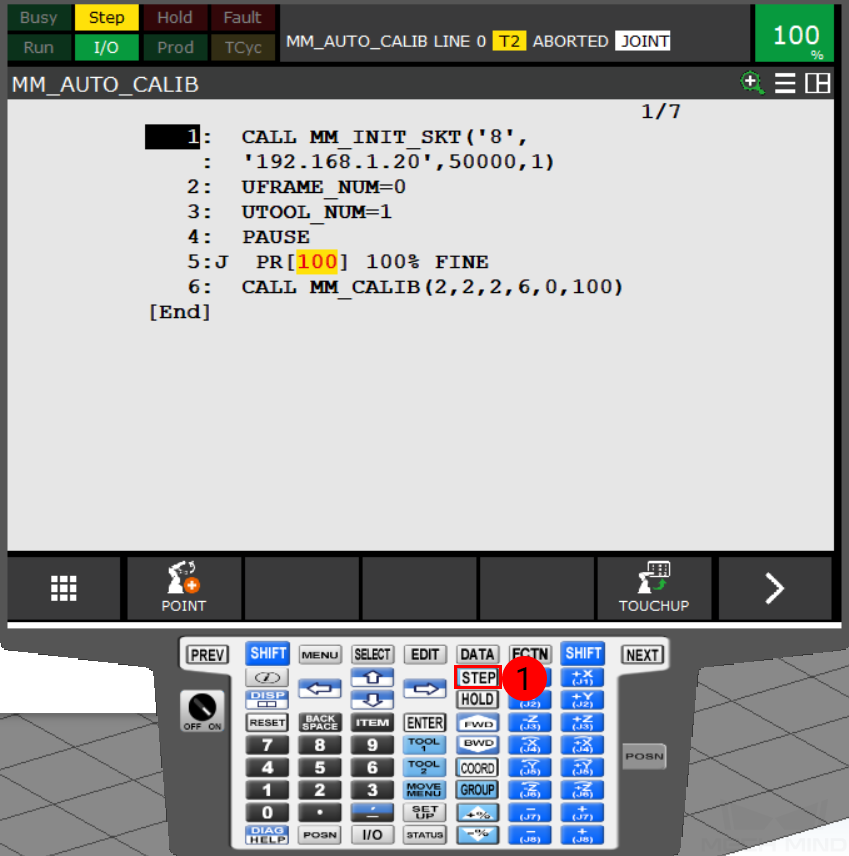Click the NEXT key
This screenshot has height=856, width=849.
643,654
